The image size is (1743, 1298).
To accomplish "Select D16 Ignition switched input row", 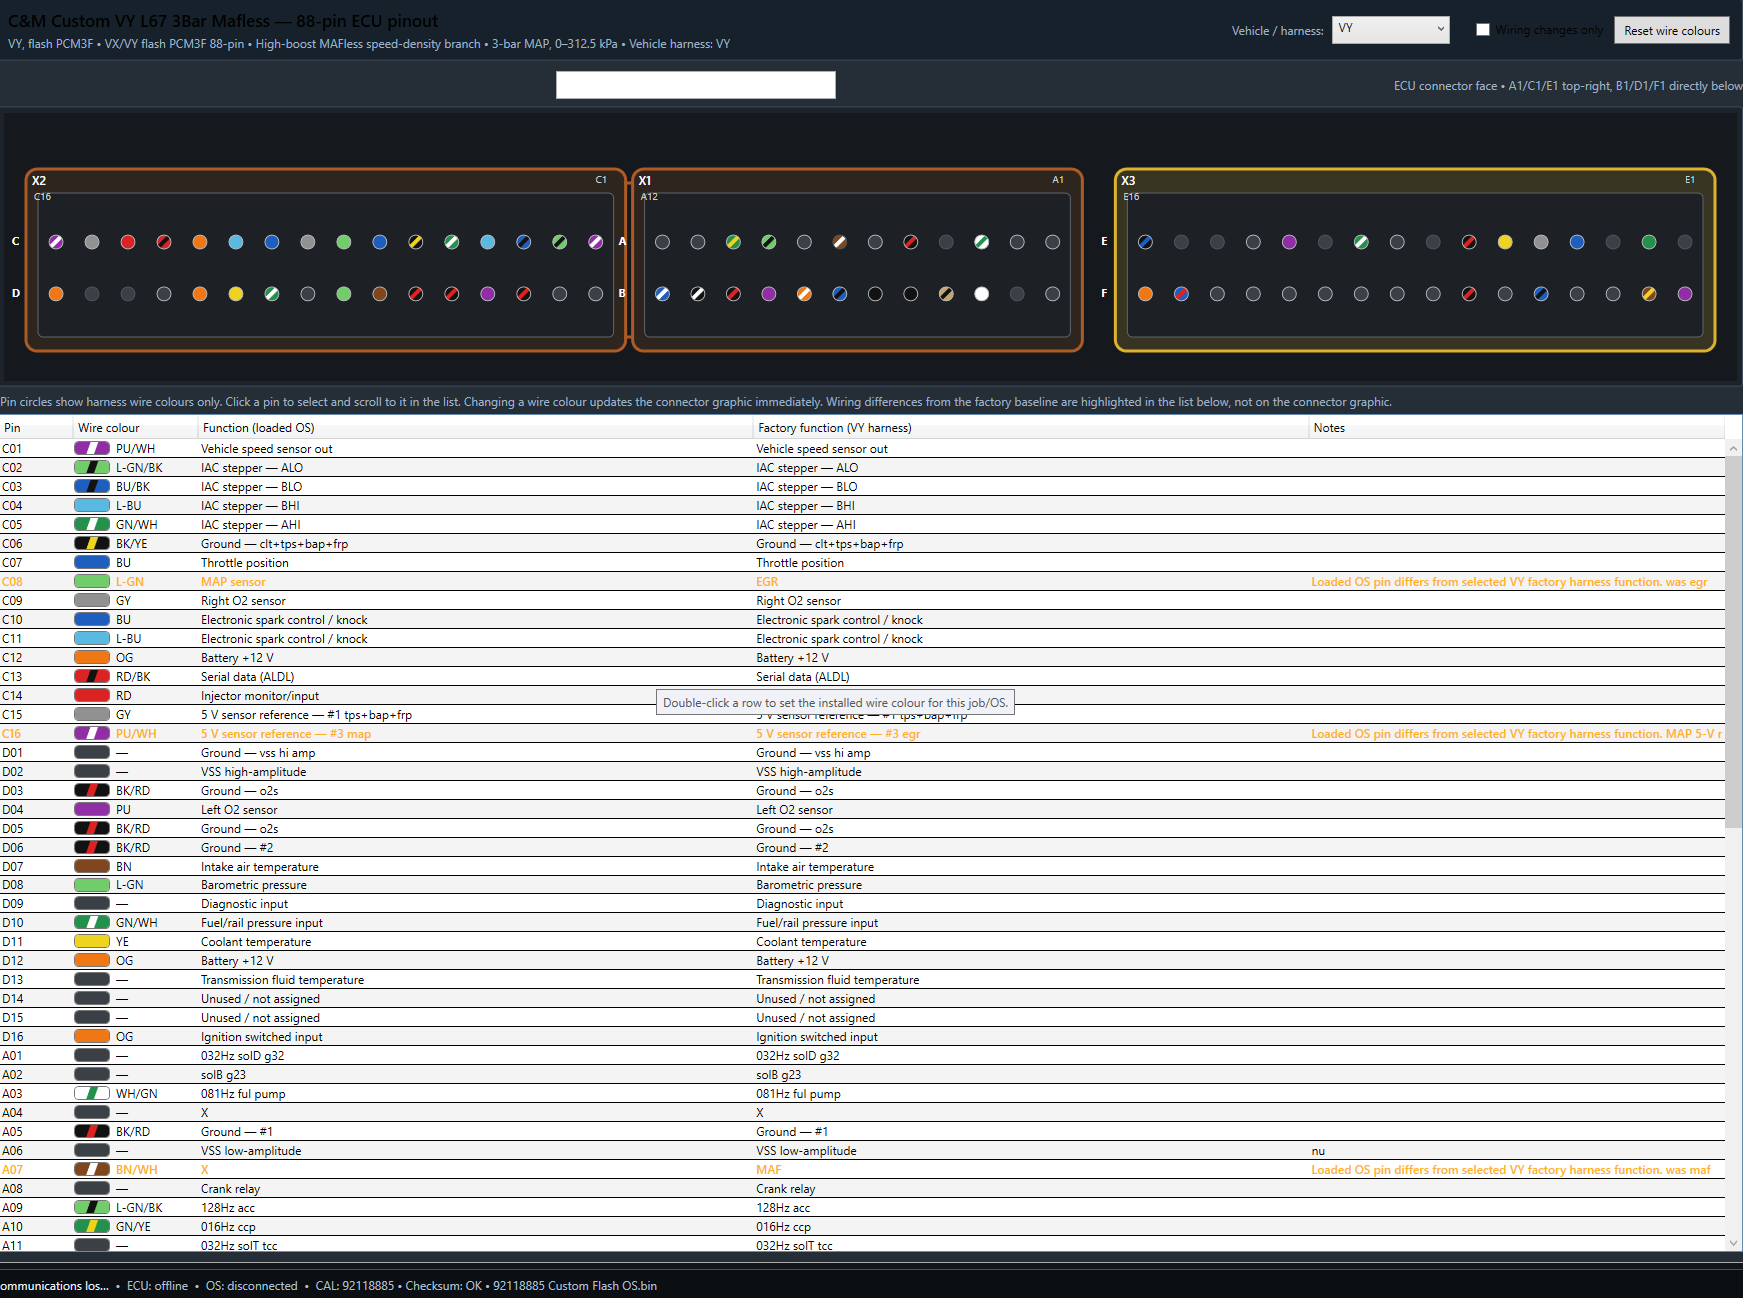I will coord(862,1037).
